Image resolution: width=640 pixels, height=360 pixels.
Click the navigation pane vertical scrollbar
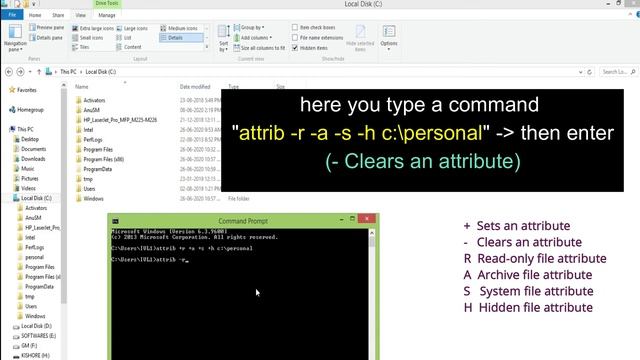(x=63, y=196)
